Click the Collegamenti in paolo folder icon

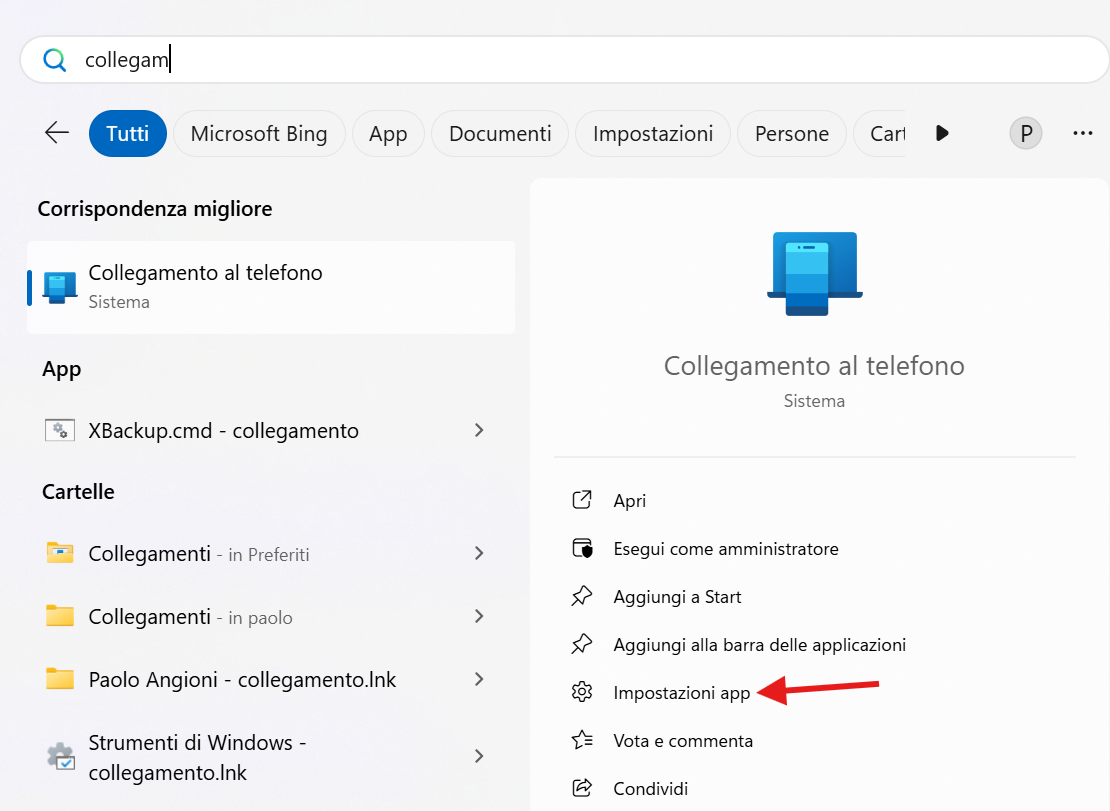click(60, 616)
